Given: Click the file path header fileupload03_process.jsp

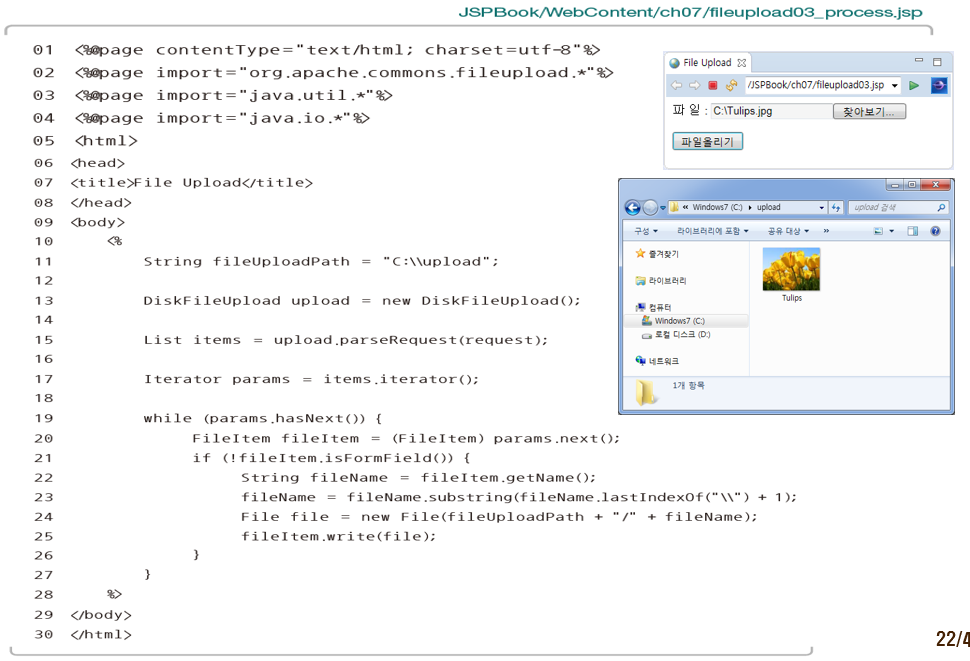Looking at the screenshot, I should pos(690,12).
